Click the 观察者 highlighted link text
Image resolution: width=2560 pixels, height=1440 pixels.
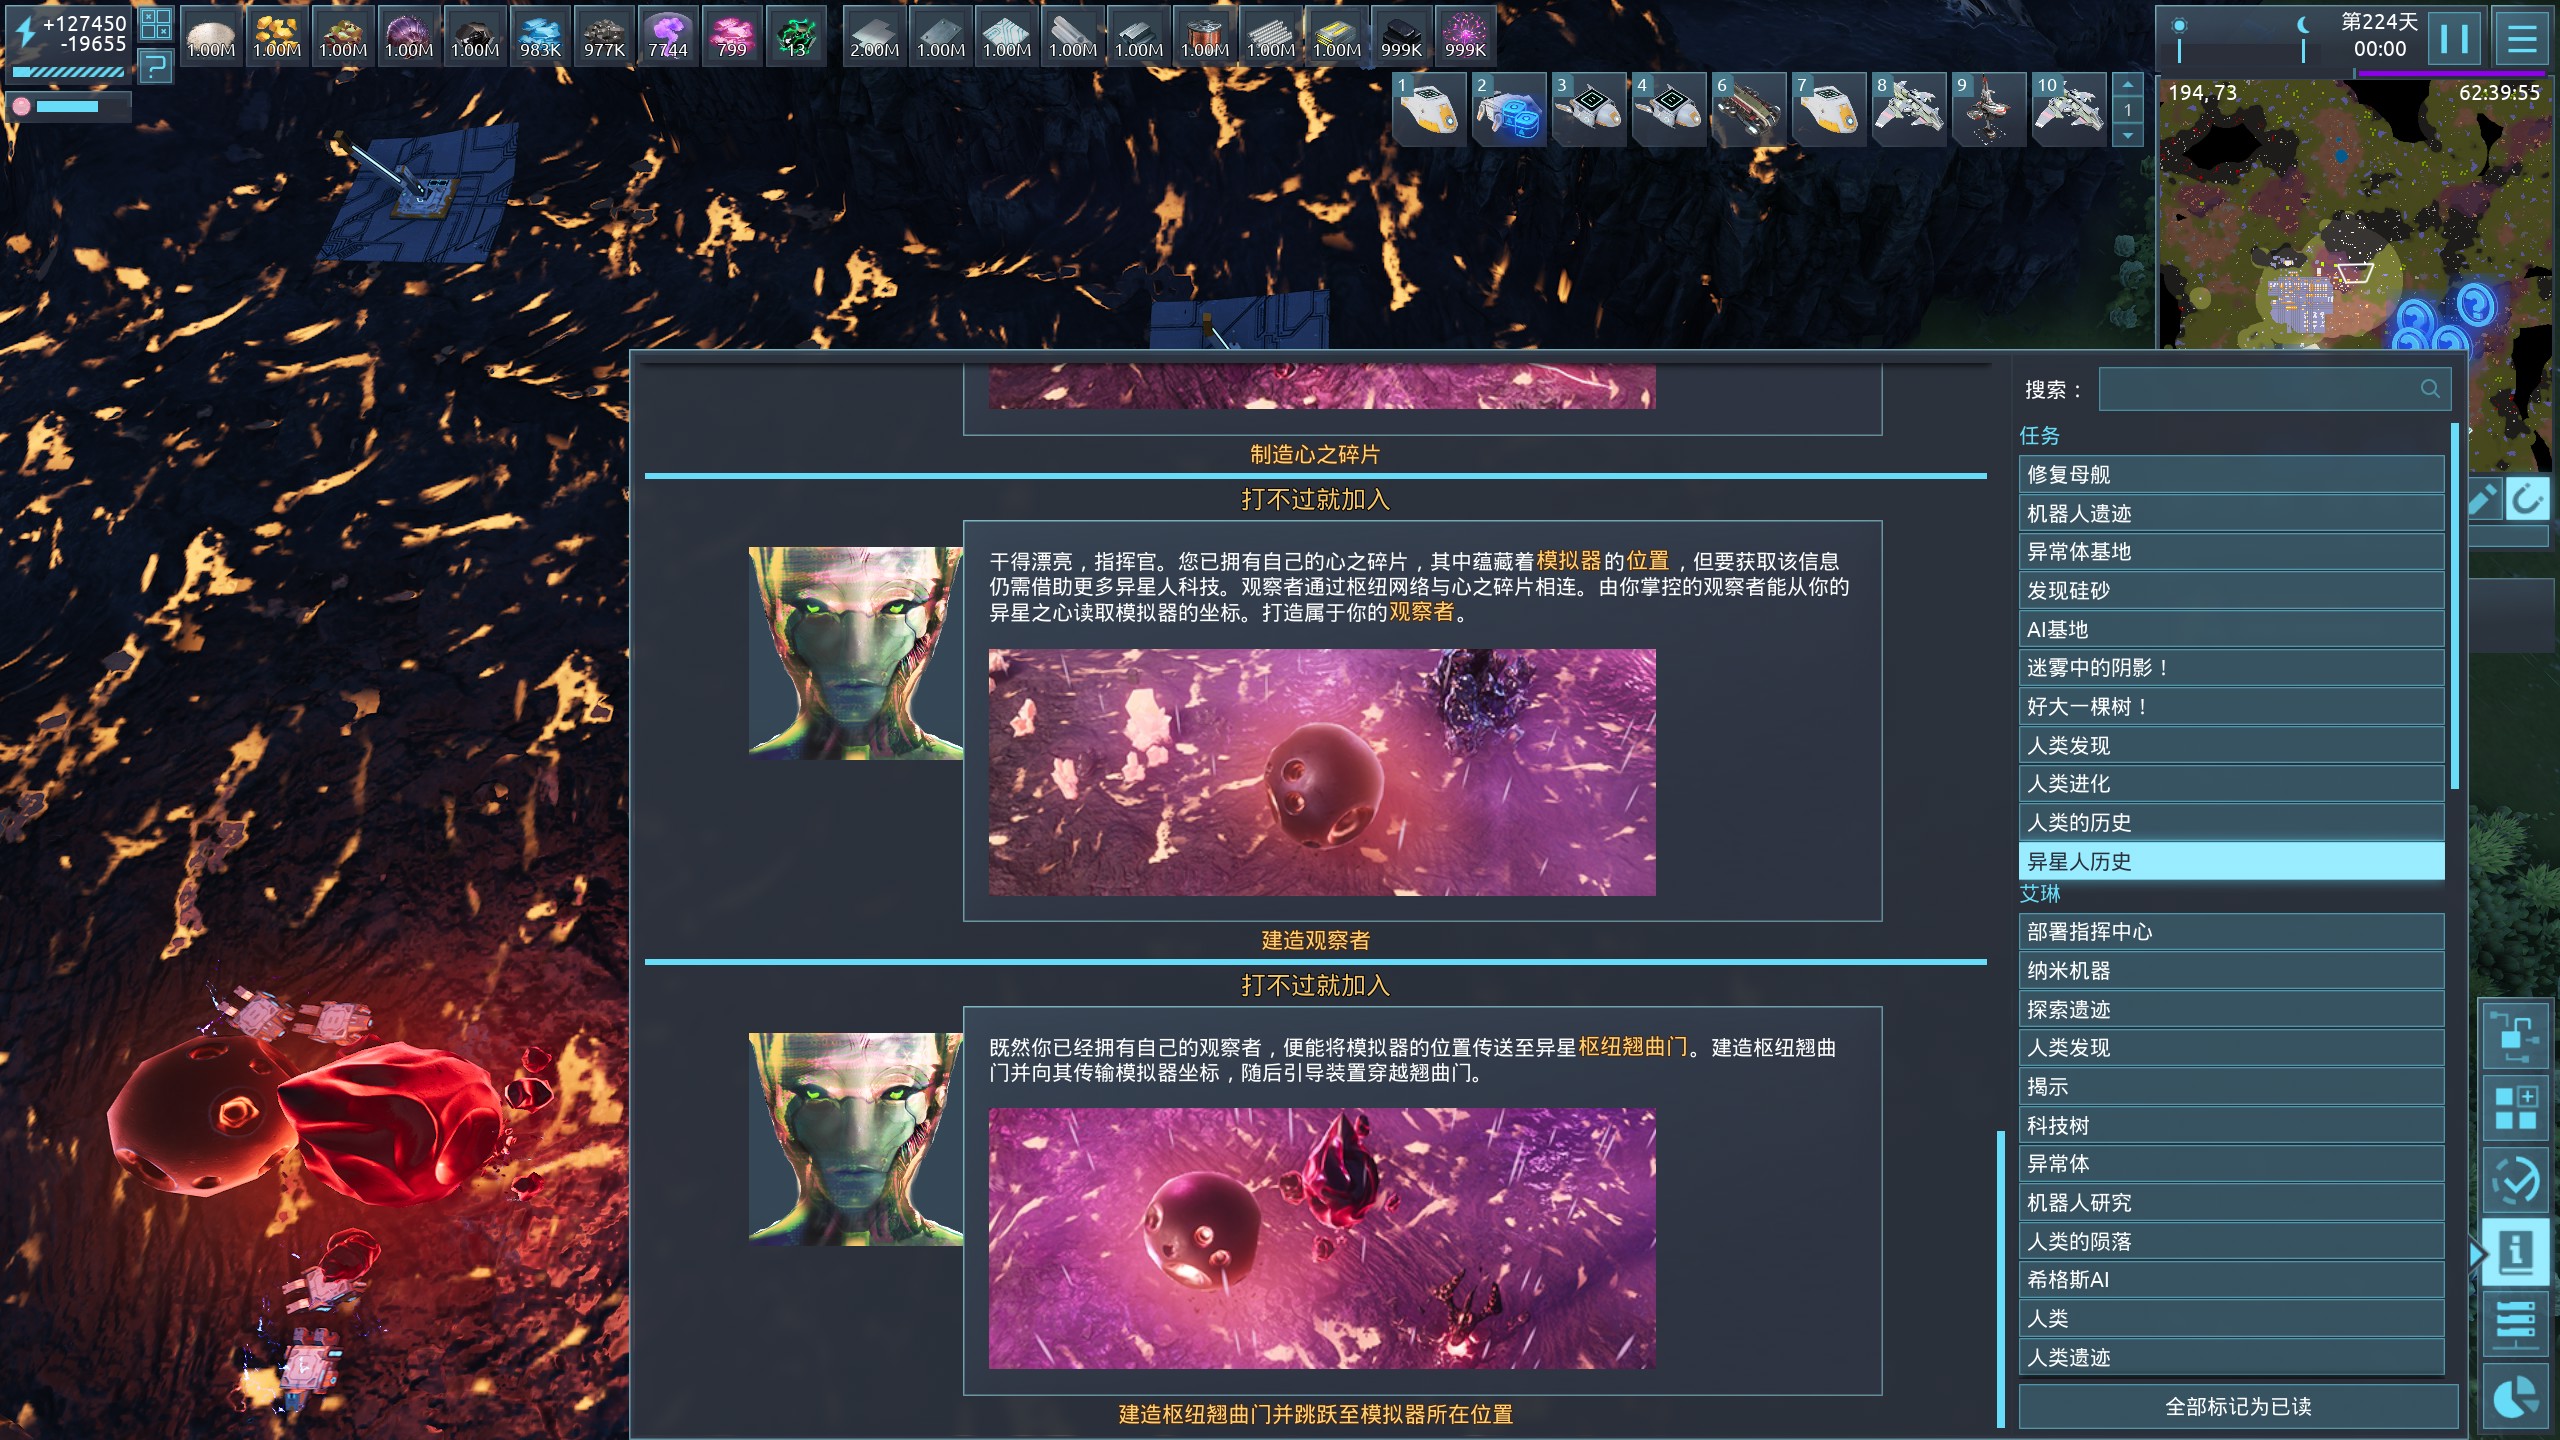(x=1420, y=613)
